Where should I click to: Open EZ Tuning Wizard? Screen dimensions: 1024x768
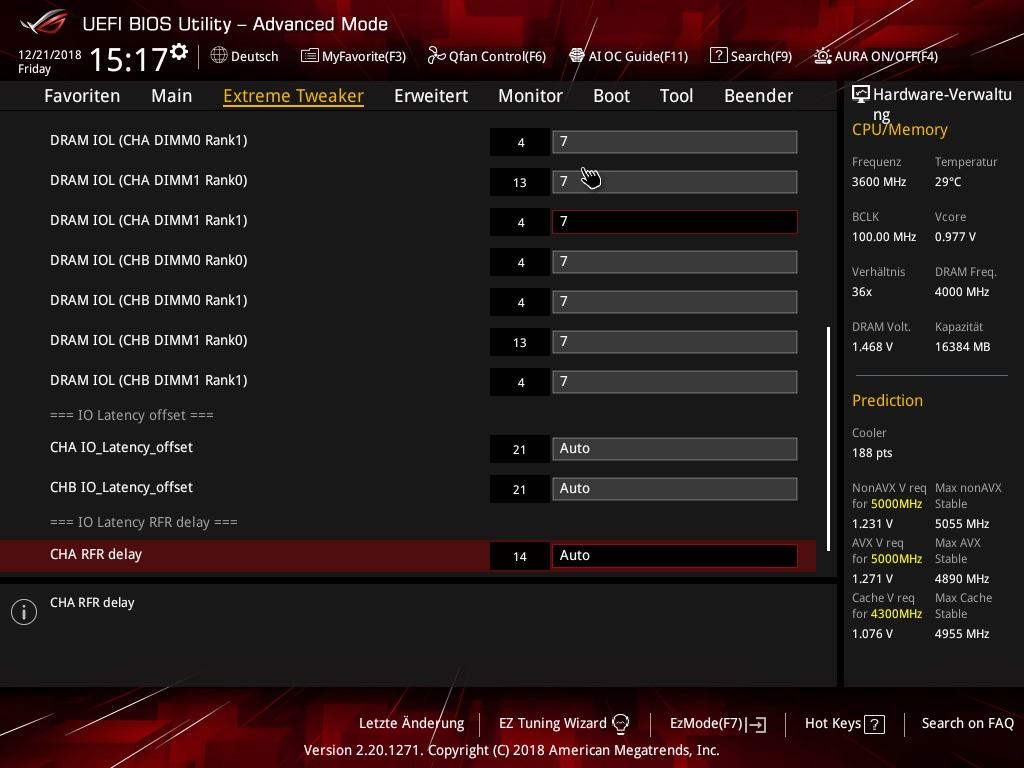pos(564,723)
